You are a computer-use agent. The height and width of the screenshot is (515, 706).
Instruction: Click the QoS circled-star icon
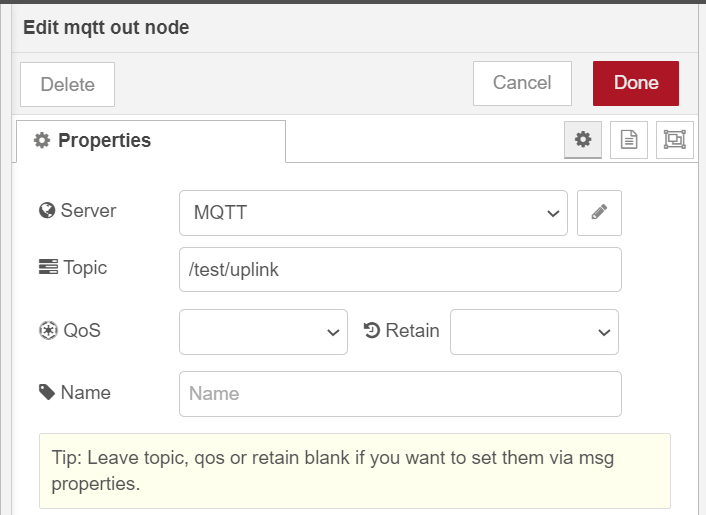click(x=46, y=330)
